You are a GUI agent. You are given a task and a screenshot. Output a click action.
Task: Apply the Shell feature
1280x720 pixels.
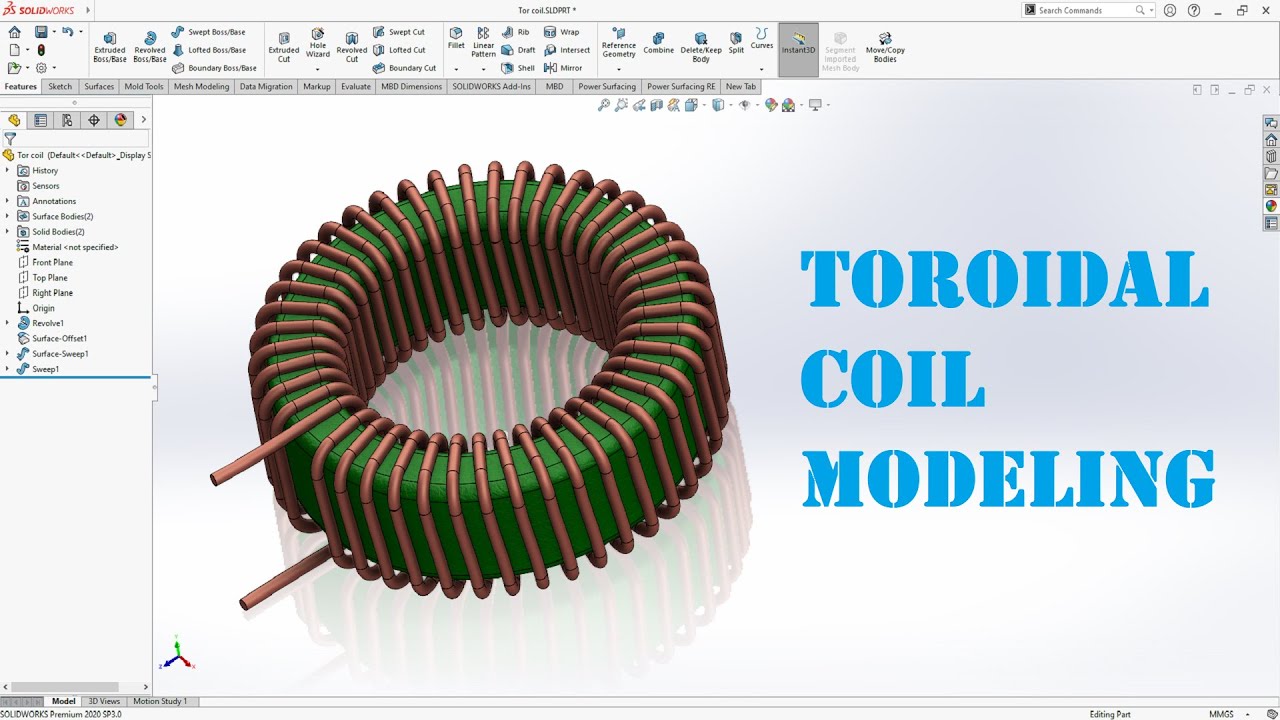coord(518,68)
